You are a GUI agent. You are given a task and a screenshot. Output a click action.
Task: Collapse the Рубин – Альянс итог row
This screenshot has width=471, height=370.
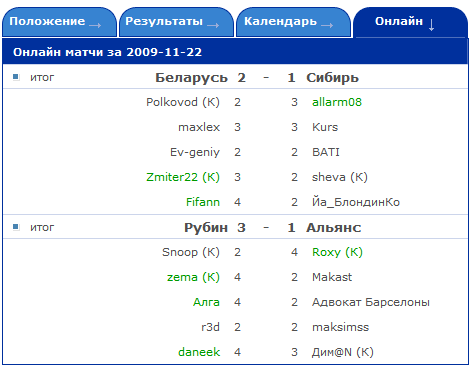coord(235,227)
